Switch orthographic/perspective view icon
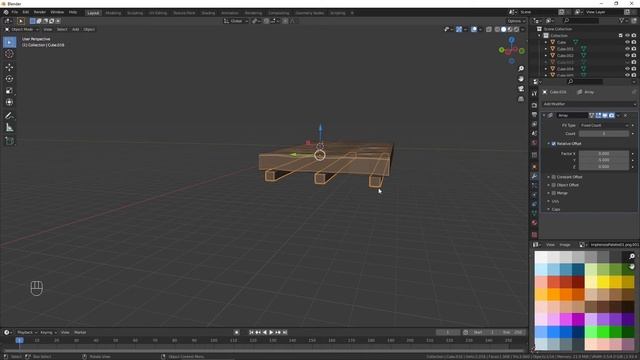The width and height of the screenshot is (640, 360). [x=521, y=99]
